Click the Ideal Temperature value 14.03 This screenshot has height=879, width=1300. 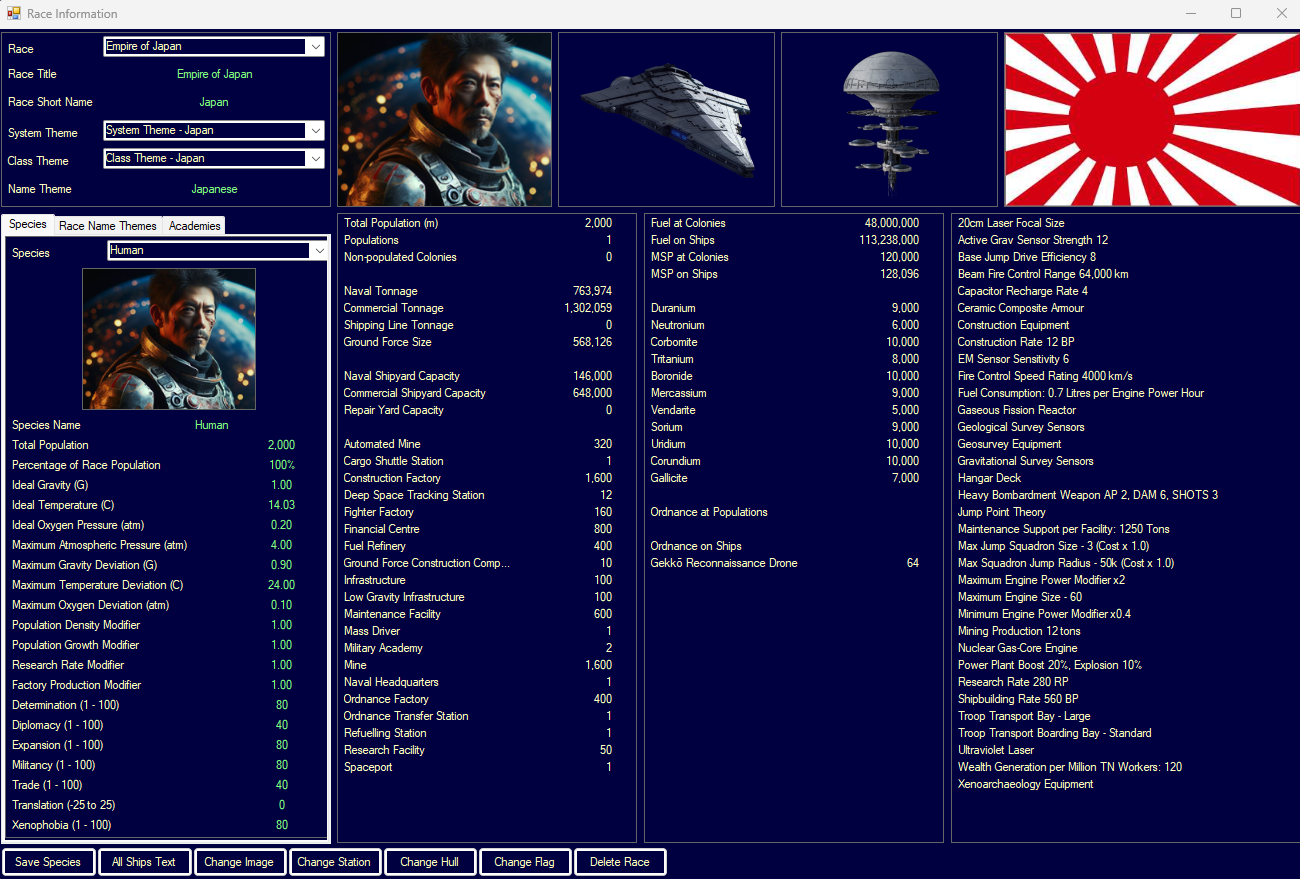[x=282, y=505]
